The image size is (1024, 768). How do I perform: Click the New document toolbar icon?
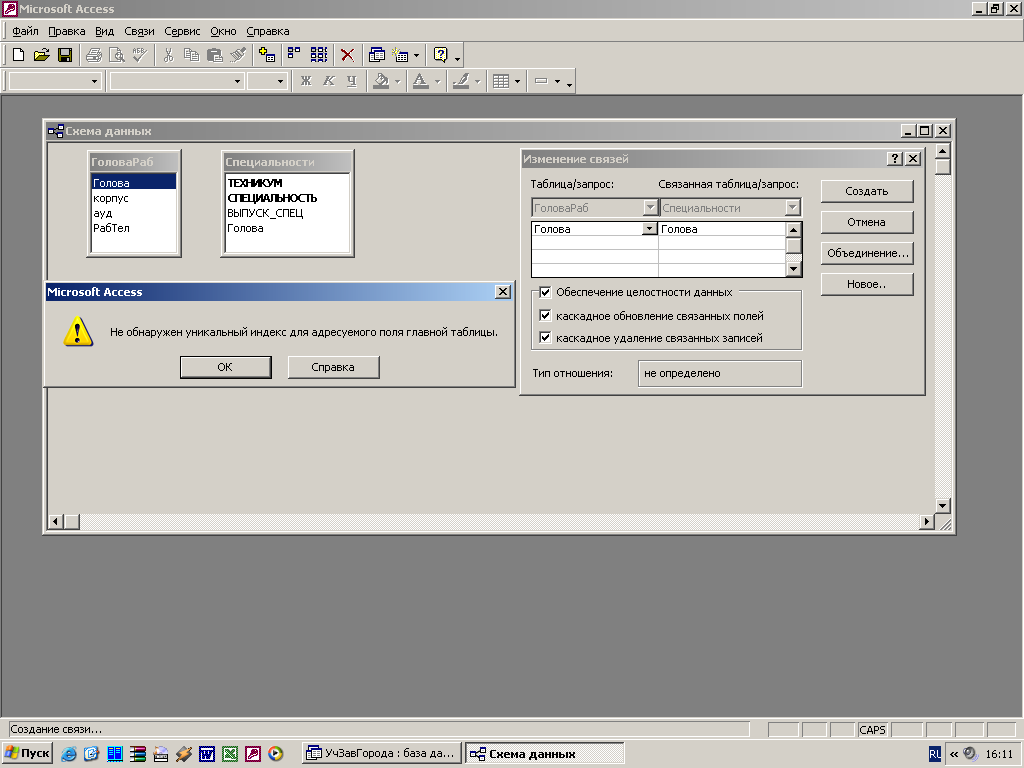18,56
